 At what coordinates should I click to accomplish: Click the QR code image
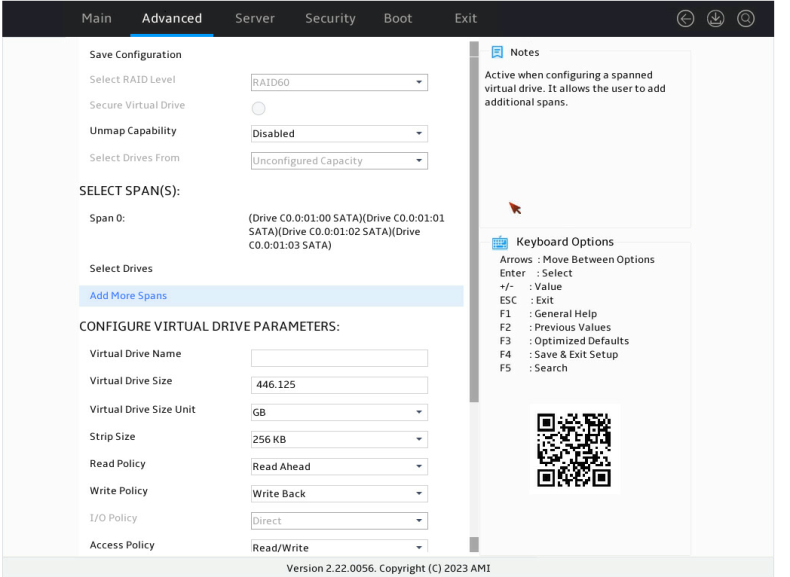[x=574, y=450]
